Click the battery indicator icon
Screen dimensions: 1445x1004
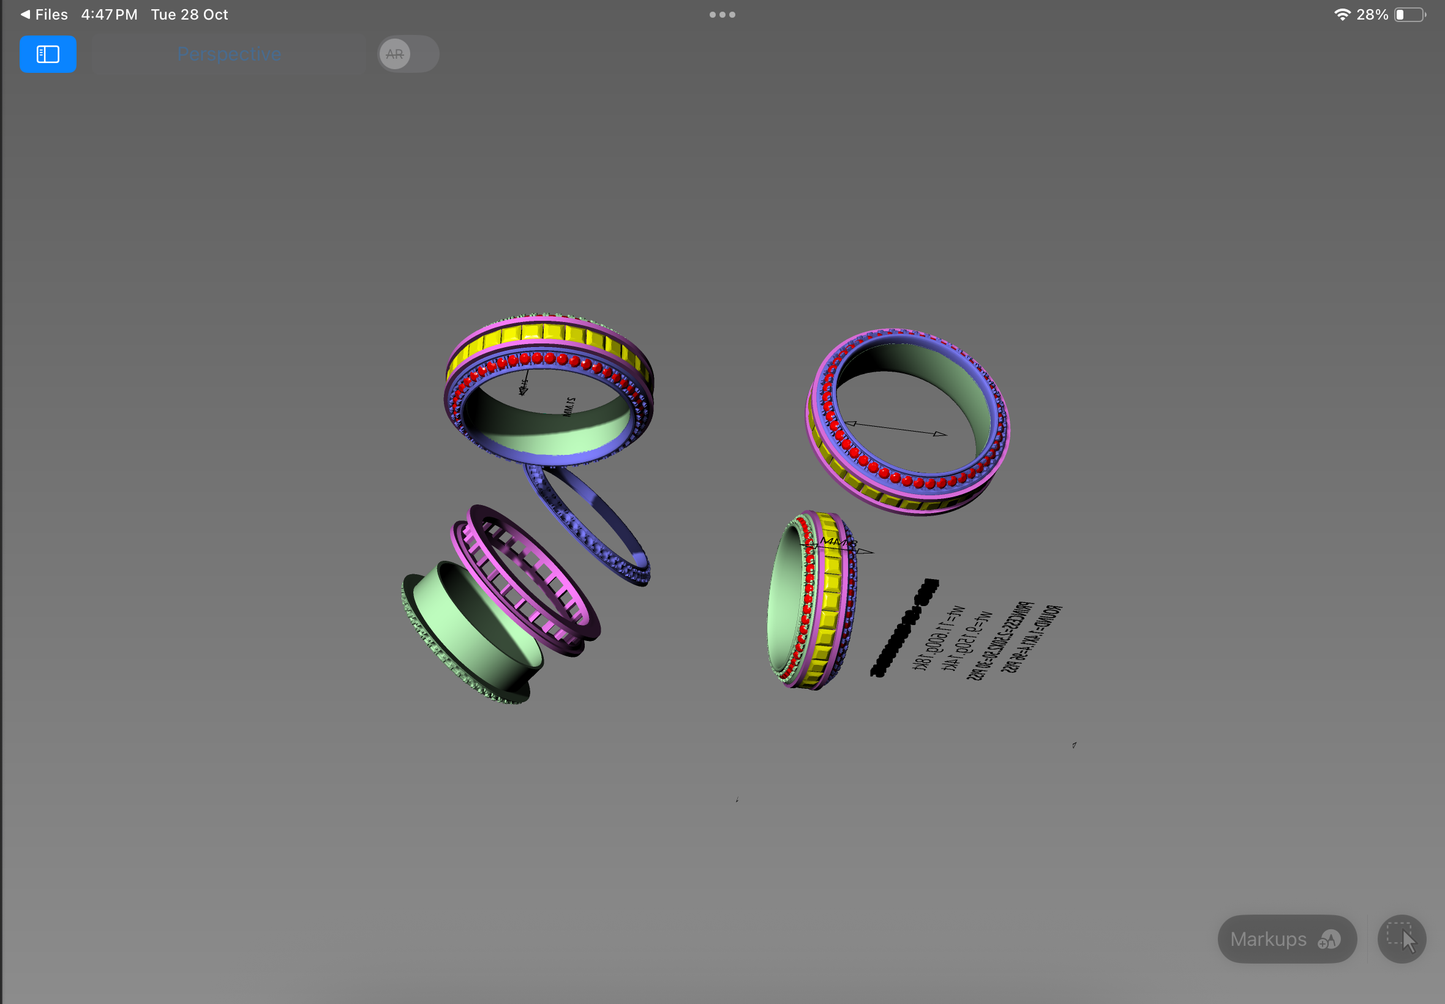(x=1411, y=14)
